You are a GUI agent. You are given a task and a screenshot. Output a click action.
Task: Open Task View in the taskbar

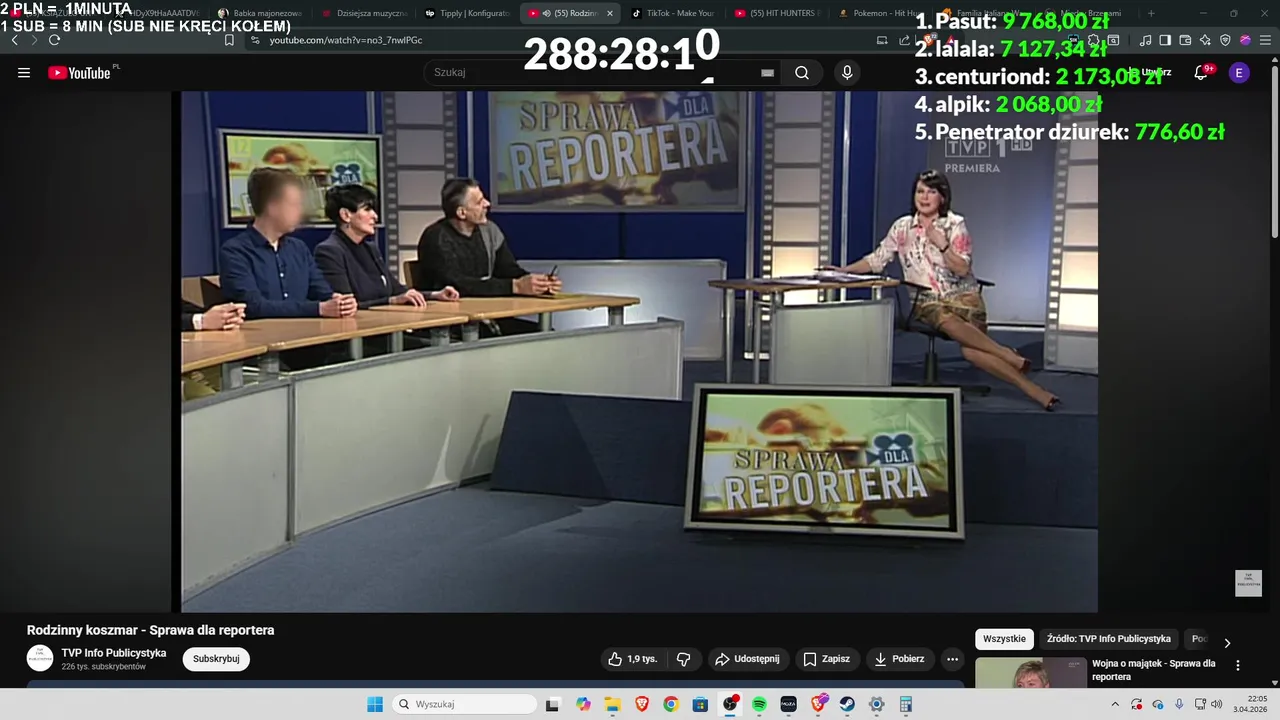[552, 704]
